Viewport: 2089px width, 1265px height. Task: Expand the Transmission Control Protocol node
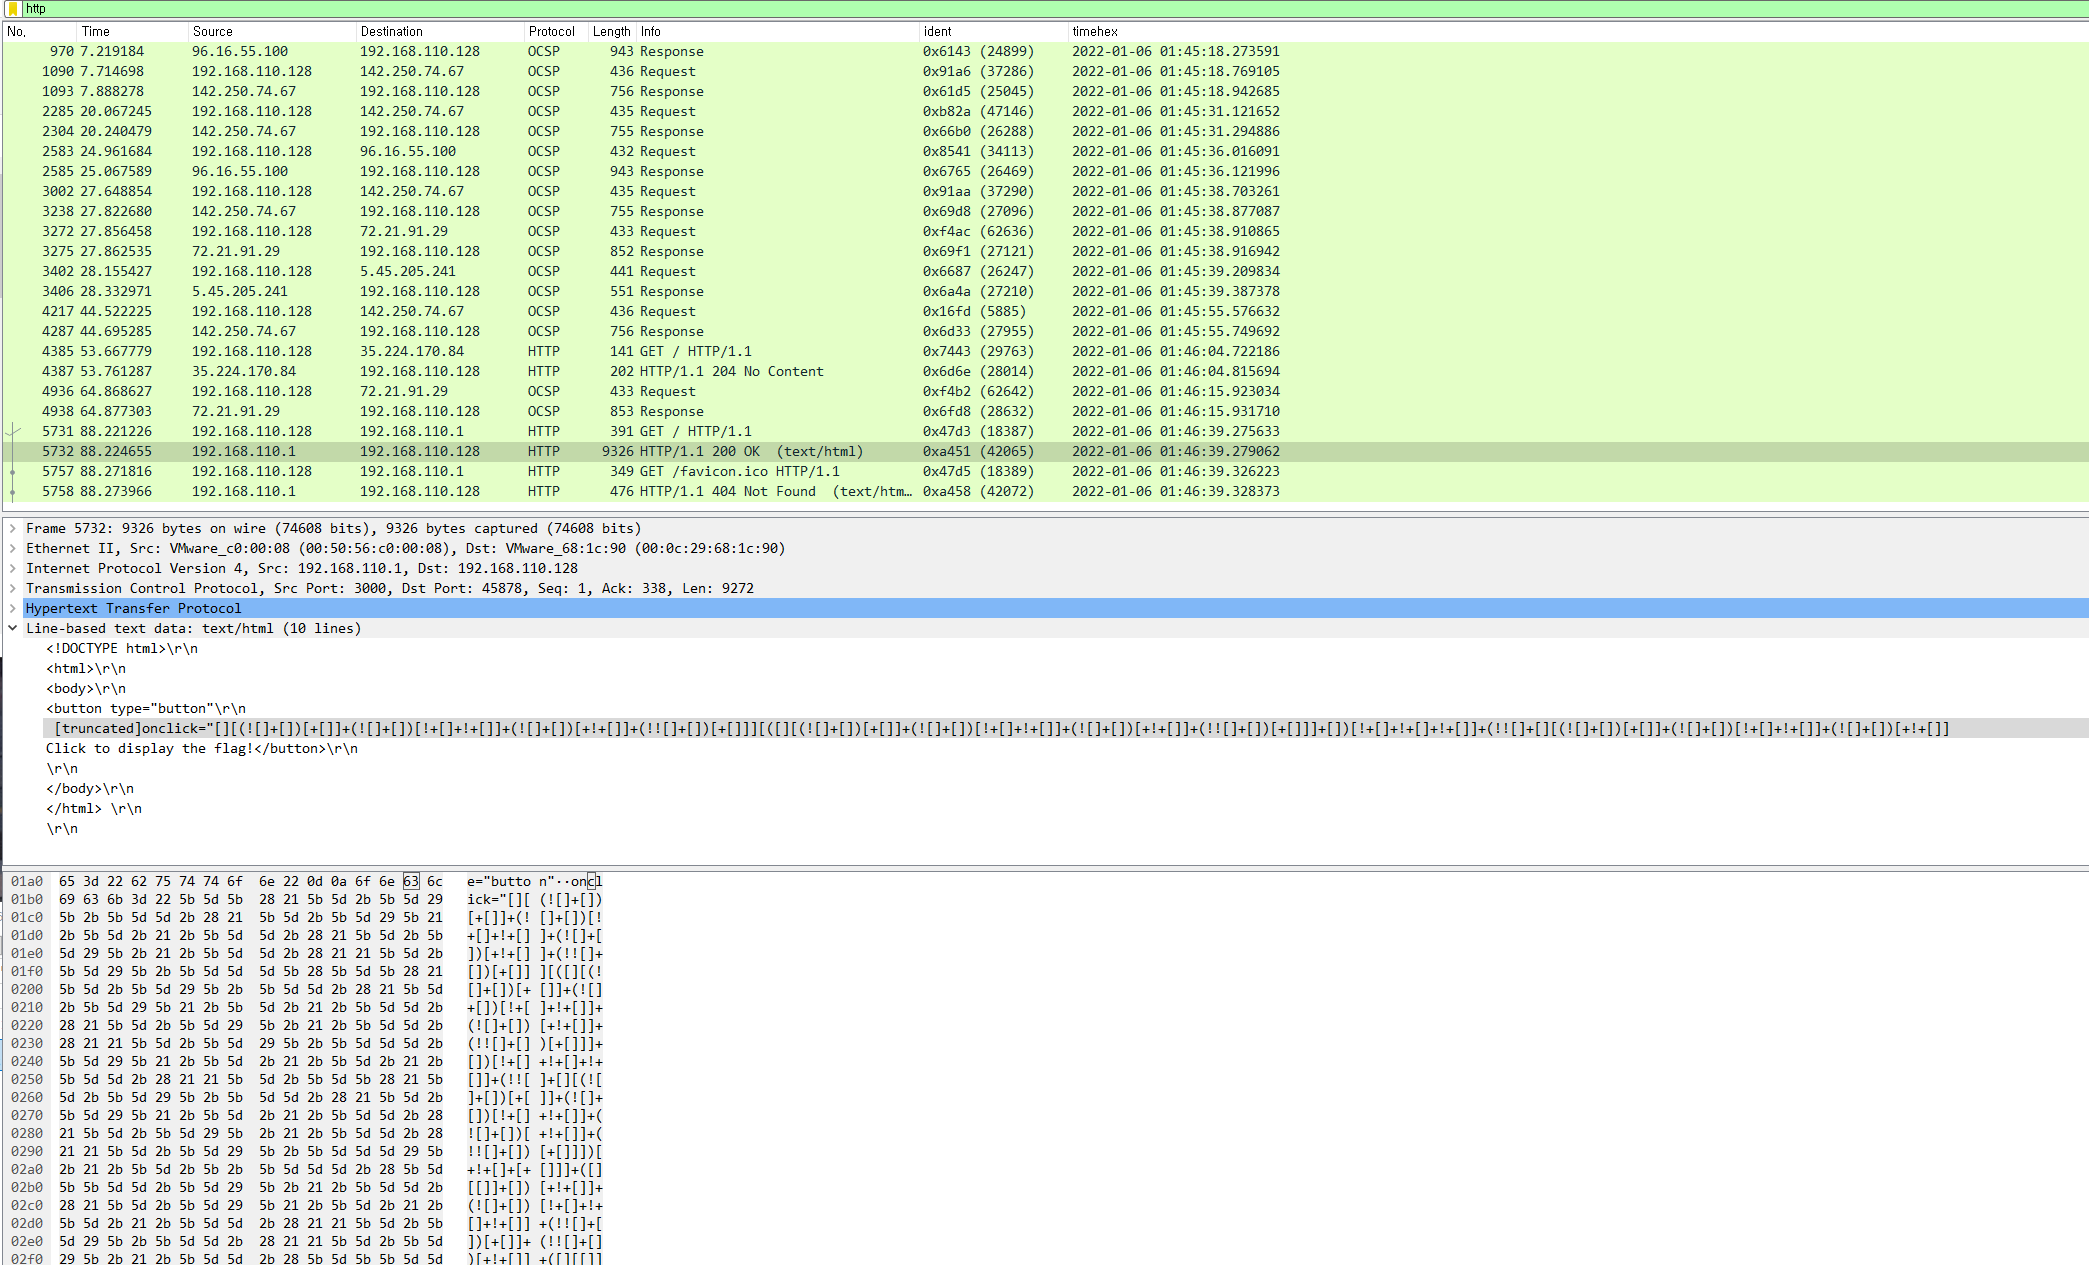tap(12, 588)
